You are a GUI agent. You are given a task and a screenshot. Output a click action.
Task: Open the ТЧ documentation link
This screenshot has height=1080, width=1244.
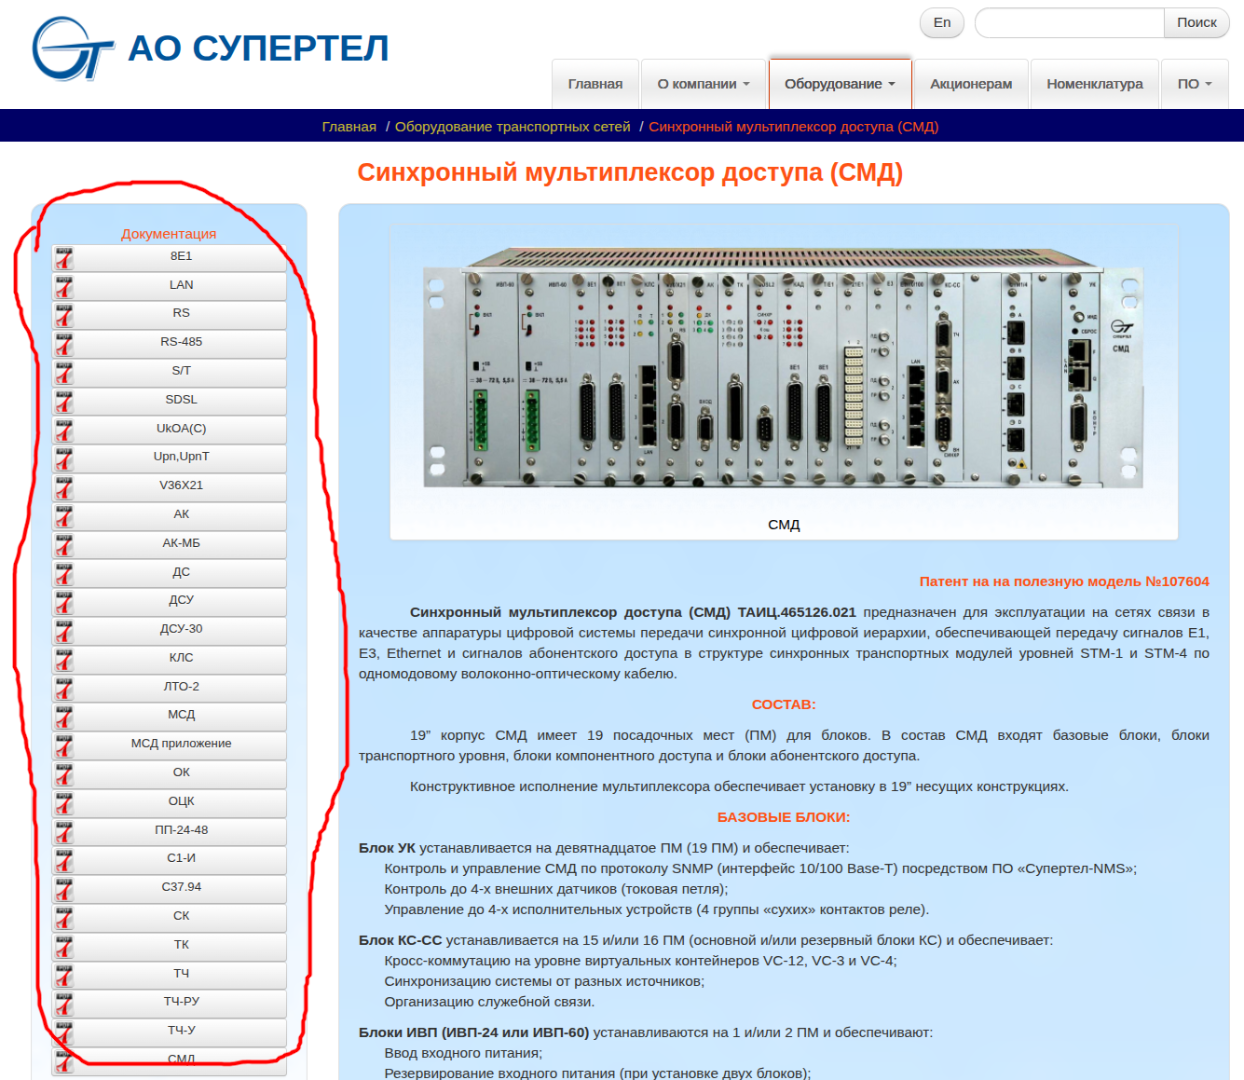point(169,975)
